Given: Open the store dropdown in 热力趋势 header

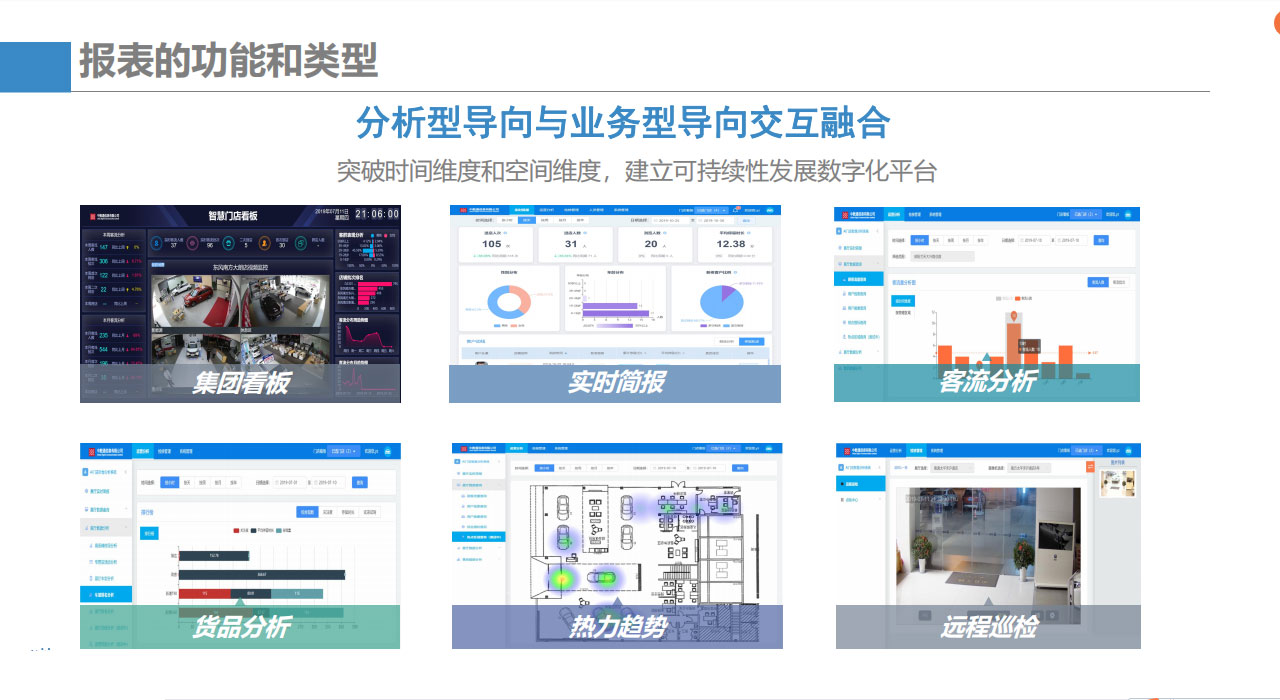Looking at the screenshot, I should pos(719,449).
